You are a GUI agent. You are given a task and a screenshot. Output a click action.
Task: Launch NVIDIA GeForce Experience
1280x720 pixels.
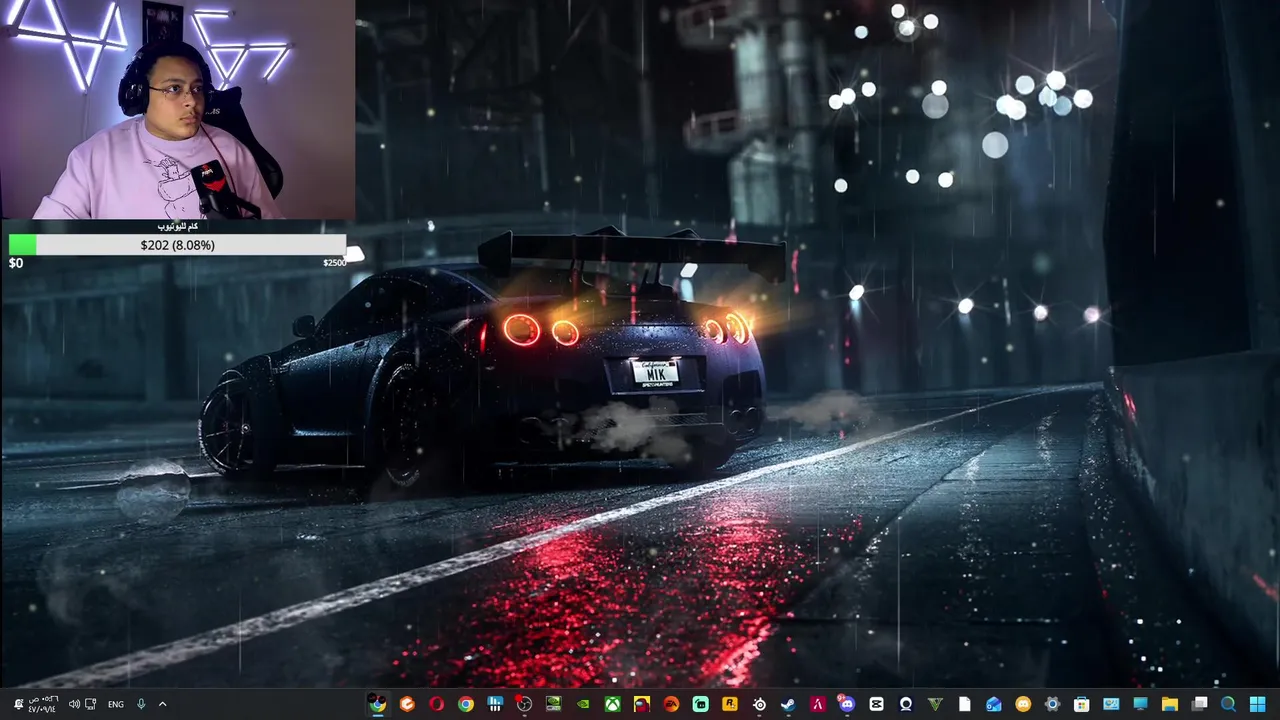[583, 704]
